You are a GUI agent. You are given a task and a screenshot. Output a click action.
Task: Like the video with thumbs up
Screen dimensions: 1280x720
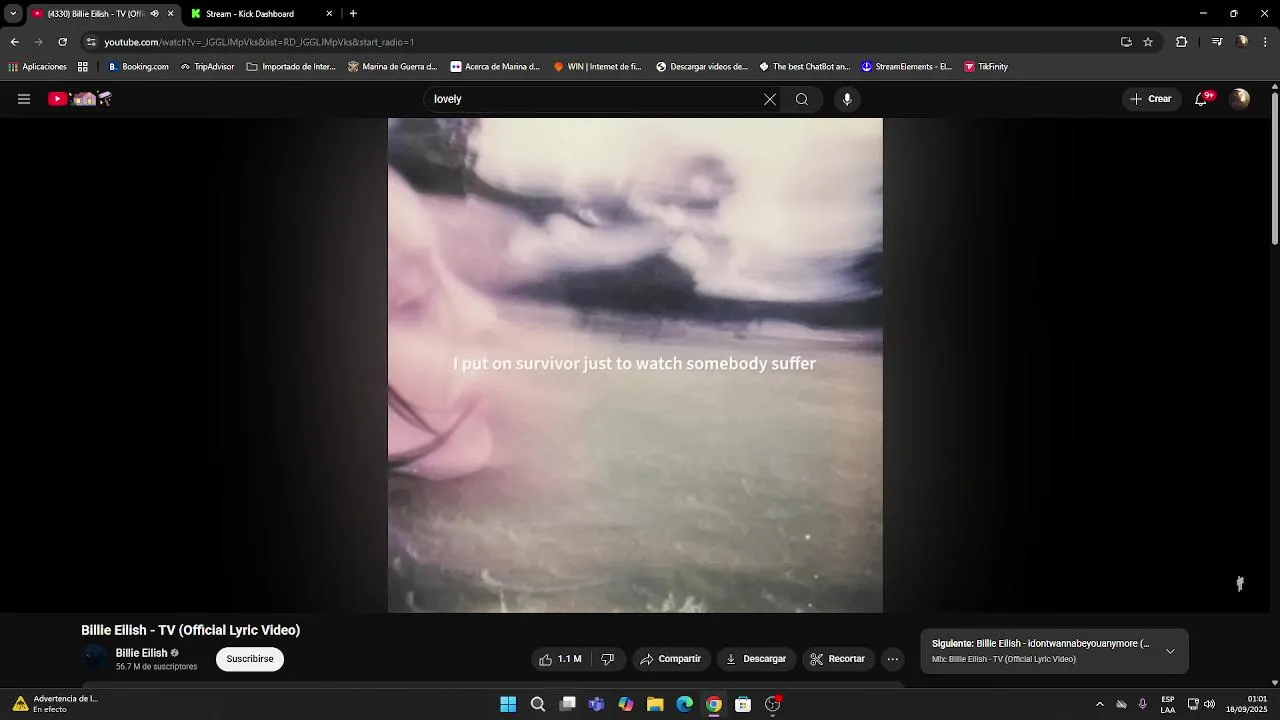pyautogui.click(x=560, y=659)
